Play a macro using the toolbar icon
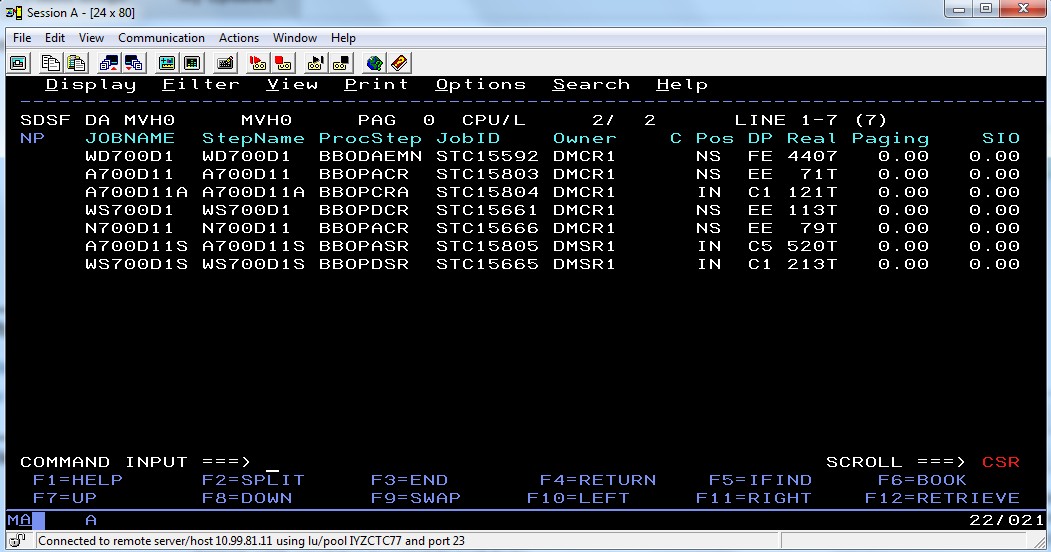1051x552 pixels. tap(315, 63)
